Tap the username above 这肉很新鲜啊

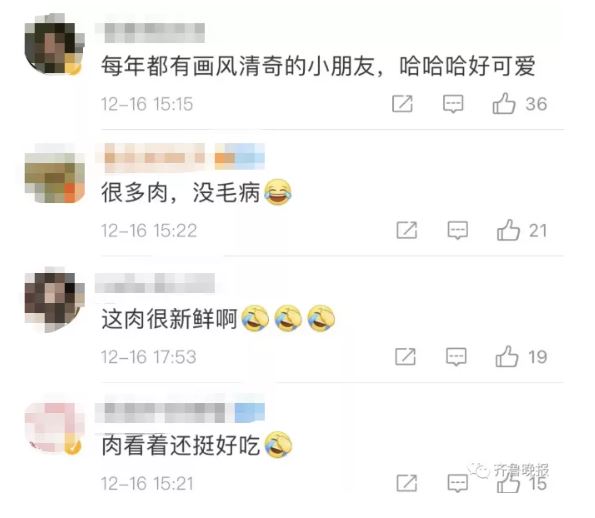155,283
